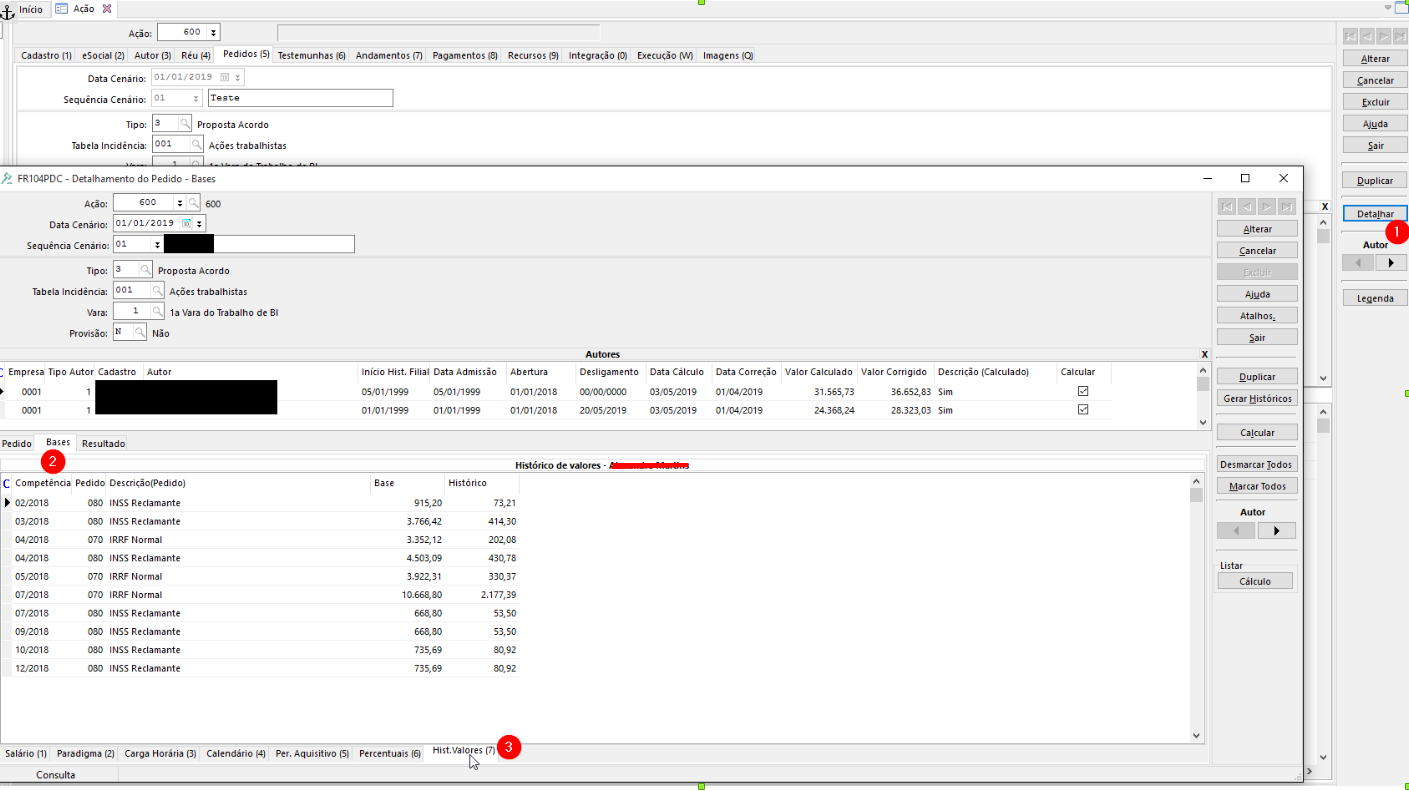This screenshot has width=1409, height=791.
Task: Click the Vara field search icon
Action: [x=157, y=312]
